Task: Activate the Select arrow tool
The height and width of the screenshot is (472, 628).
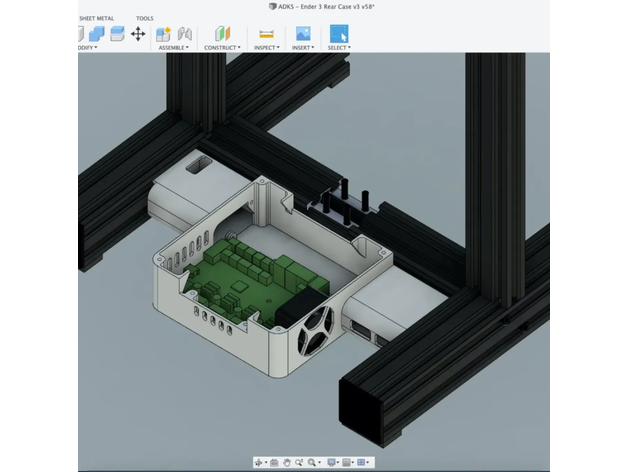Action: (339, 33)
